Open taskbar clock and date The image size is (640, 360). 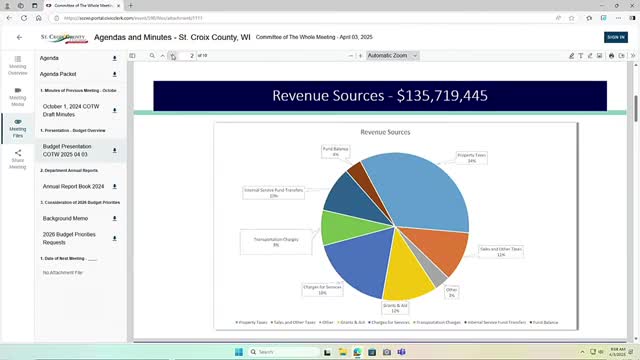click(617, 352)
